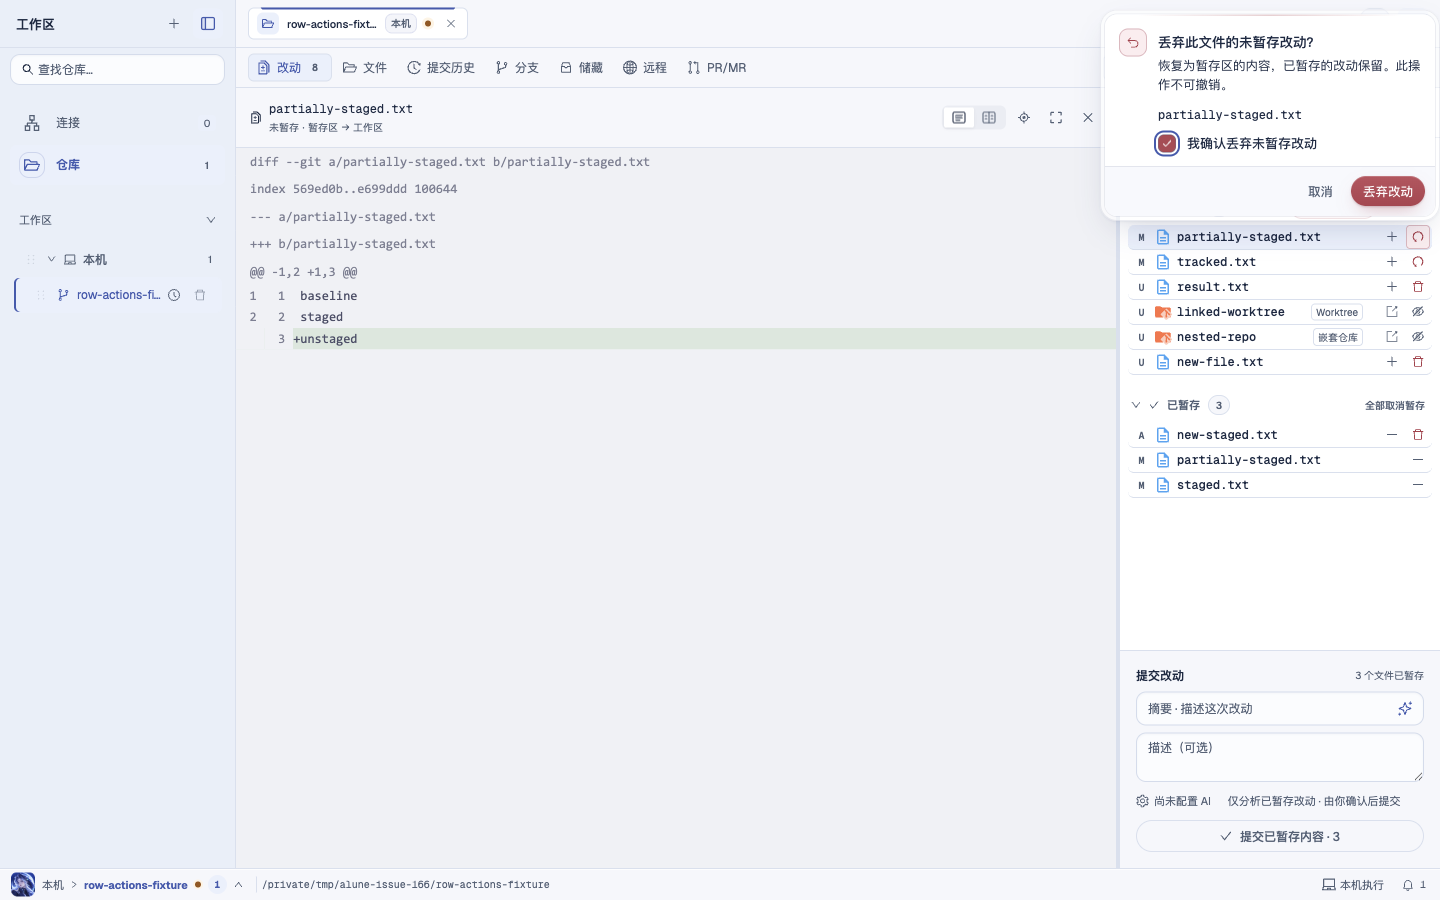Close the partially-staged.txt diff view
The height and width of the screenshot is (900, 1440).
pos(1088,118)
